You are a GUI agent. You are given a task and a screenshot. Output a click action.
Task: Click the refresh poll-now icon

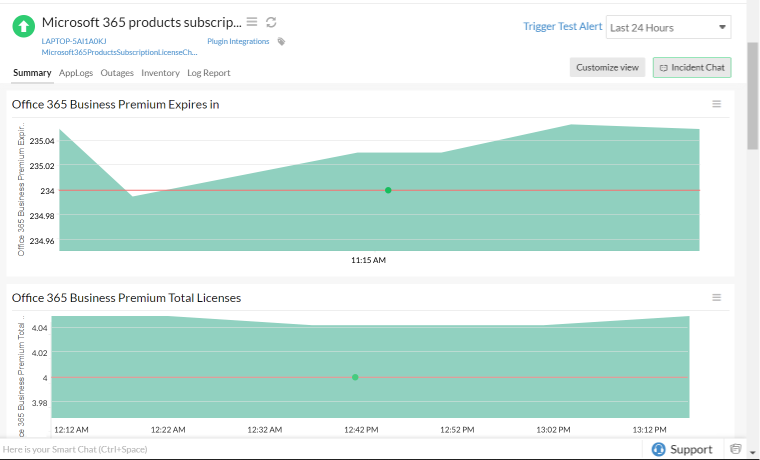click(x=271, y=22)
